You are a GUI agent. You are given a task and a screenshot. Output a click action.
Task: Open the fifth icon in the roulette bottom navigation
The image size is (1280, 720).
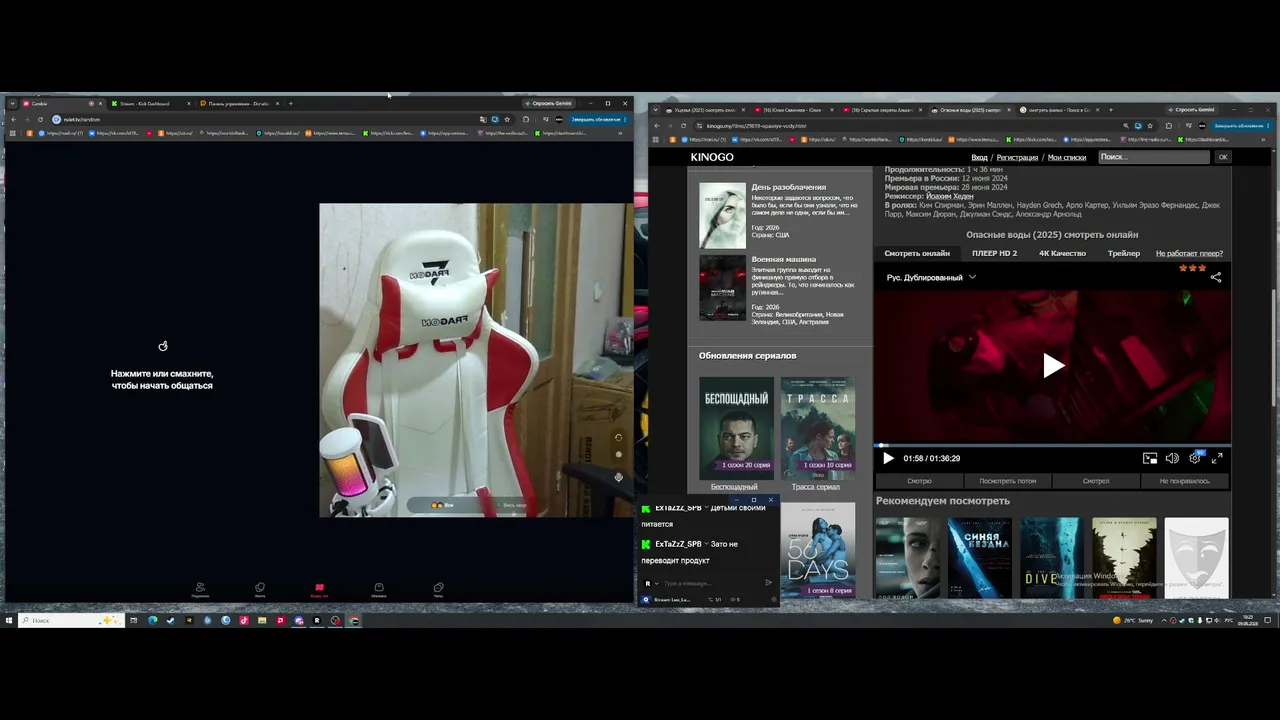pyautogui.click(x=438, y=589)
